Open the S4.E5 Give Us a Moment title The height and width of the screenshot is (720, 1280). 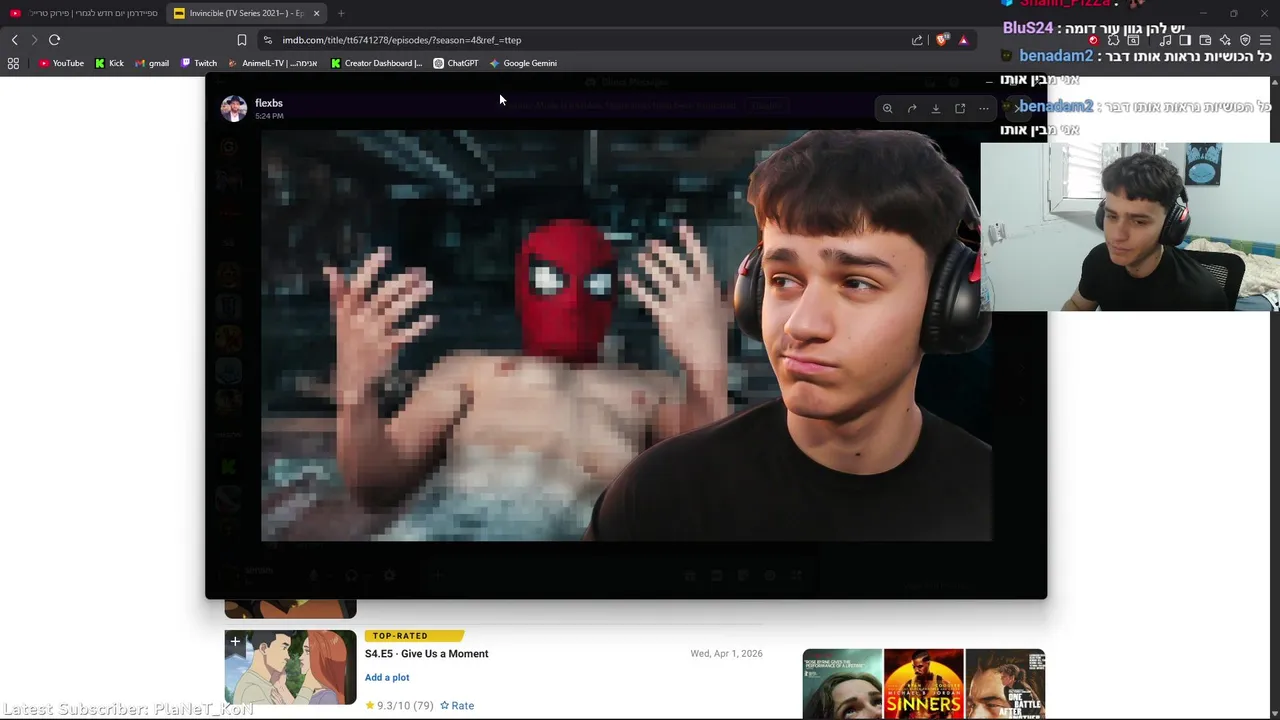[426, 654]
